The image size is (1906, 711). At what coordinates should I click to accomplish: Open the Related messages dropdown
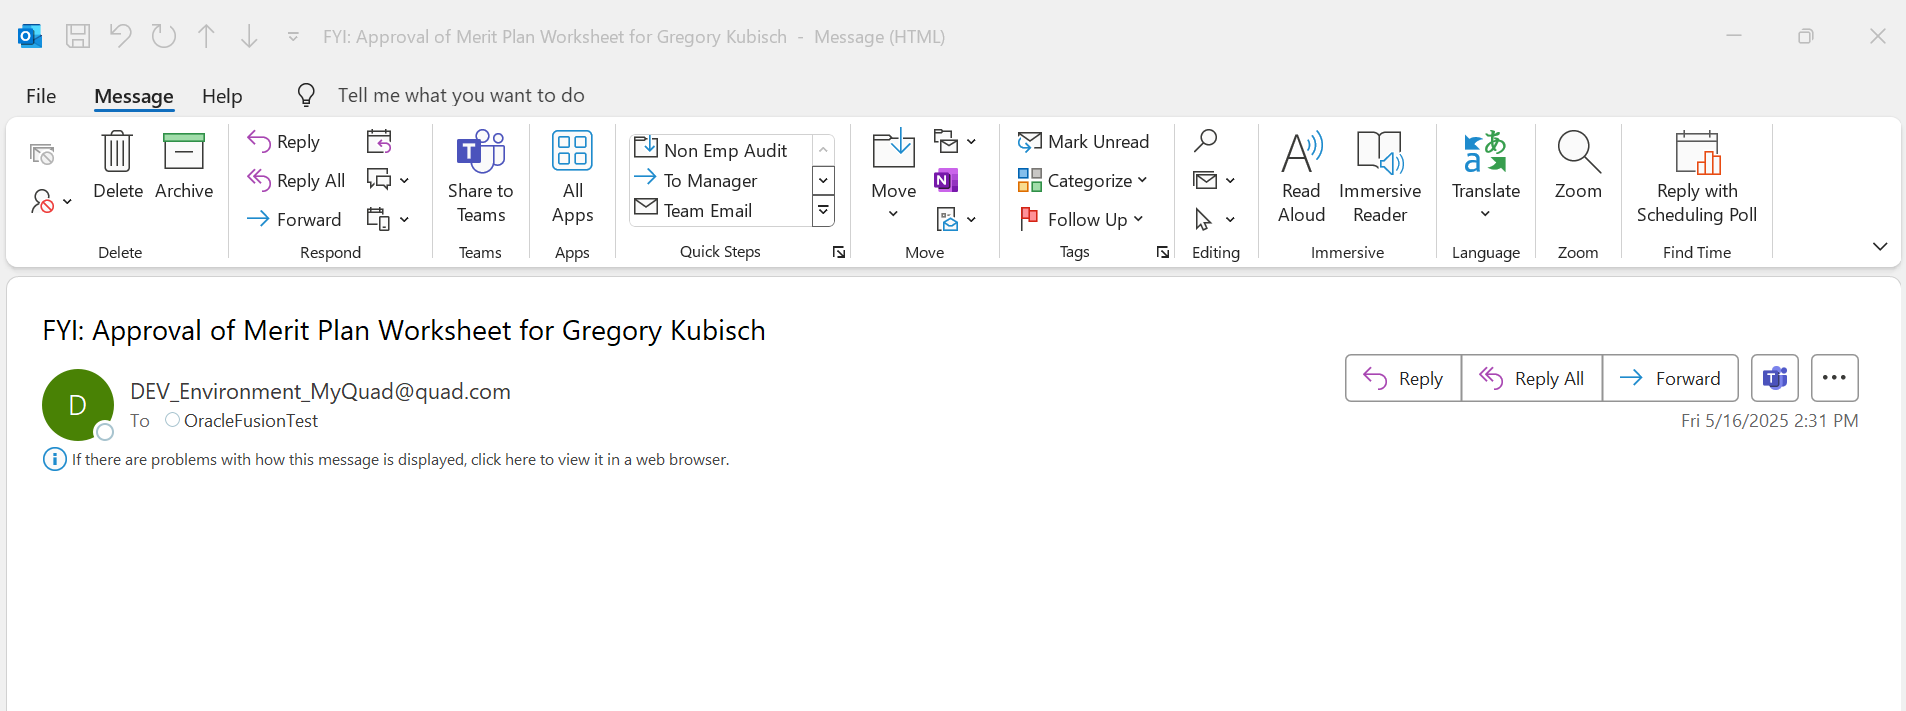[x=1214, y=180]
